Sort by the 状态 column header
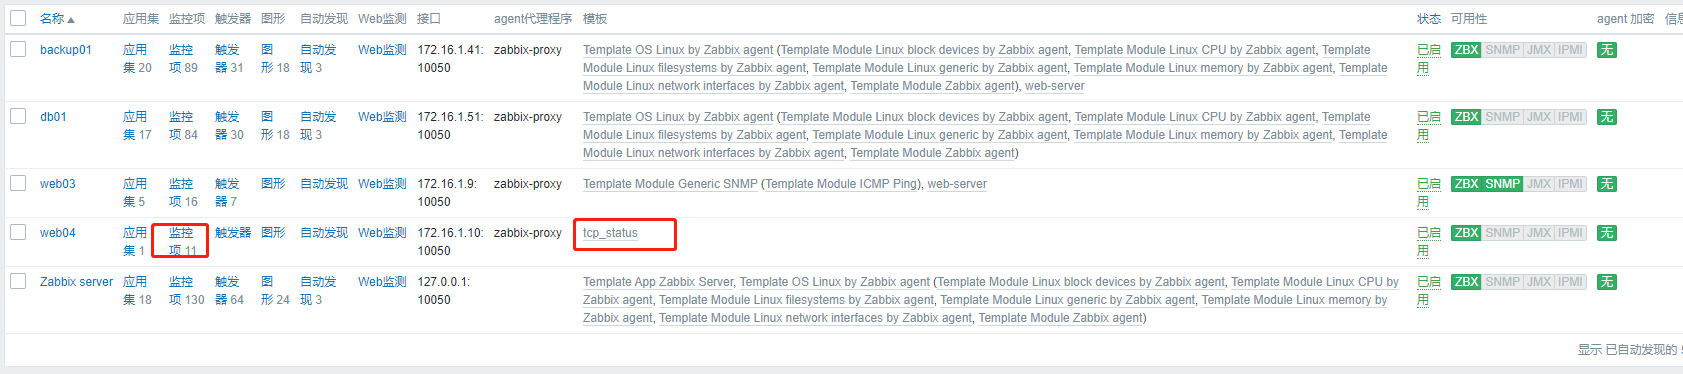1683x374 pixels. point(1429,19)
